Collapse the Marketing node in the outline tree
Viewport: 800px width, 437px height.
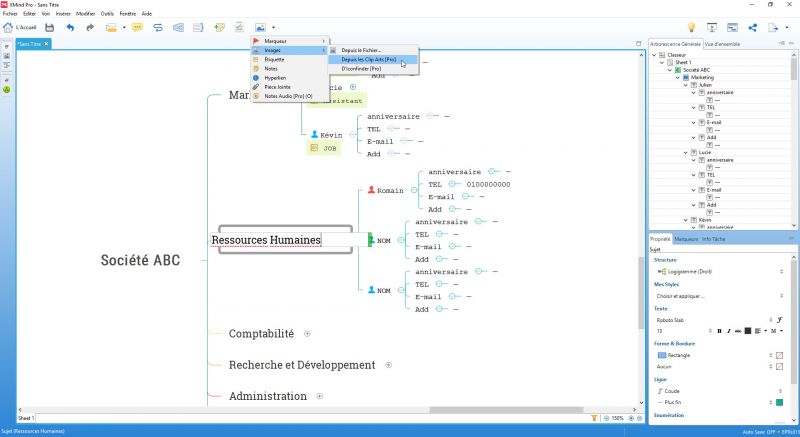pos(678,78)
